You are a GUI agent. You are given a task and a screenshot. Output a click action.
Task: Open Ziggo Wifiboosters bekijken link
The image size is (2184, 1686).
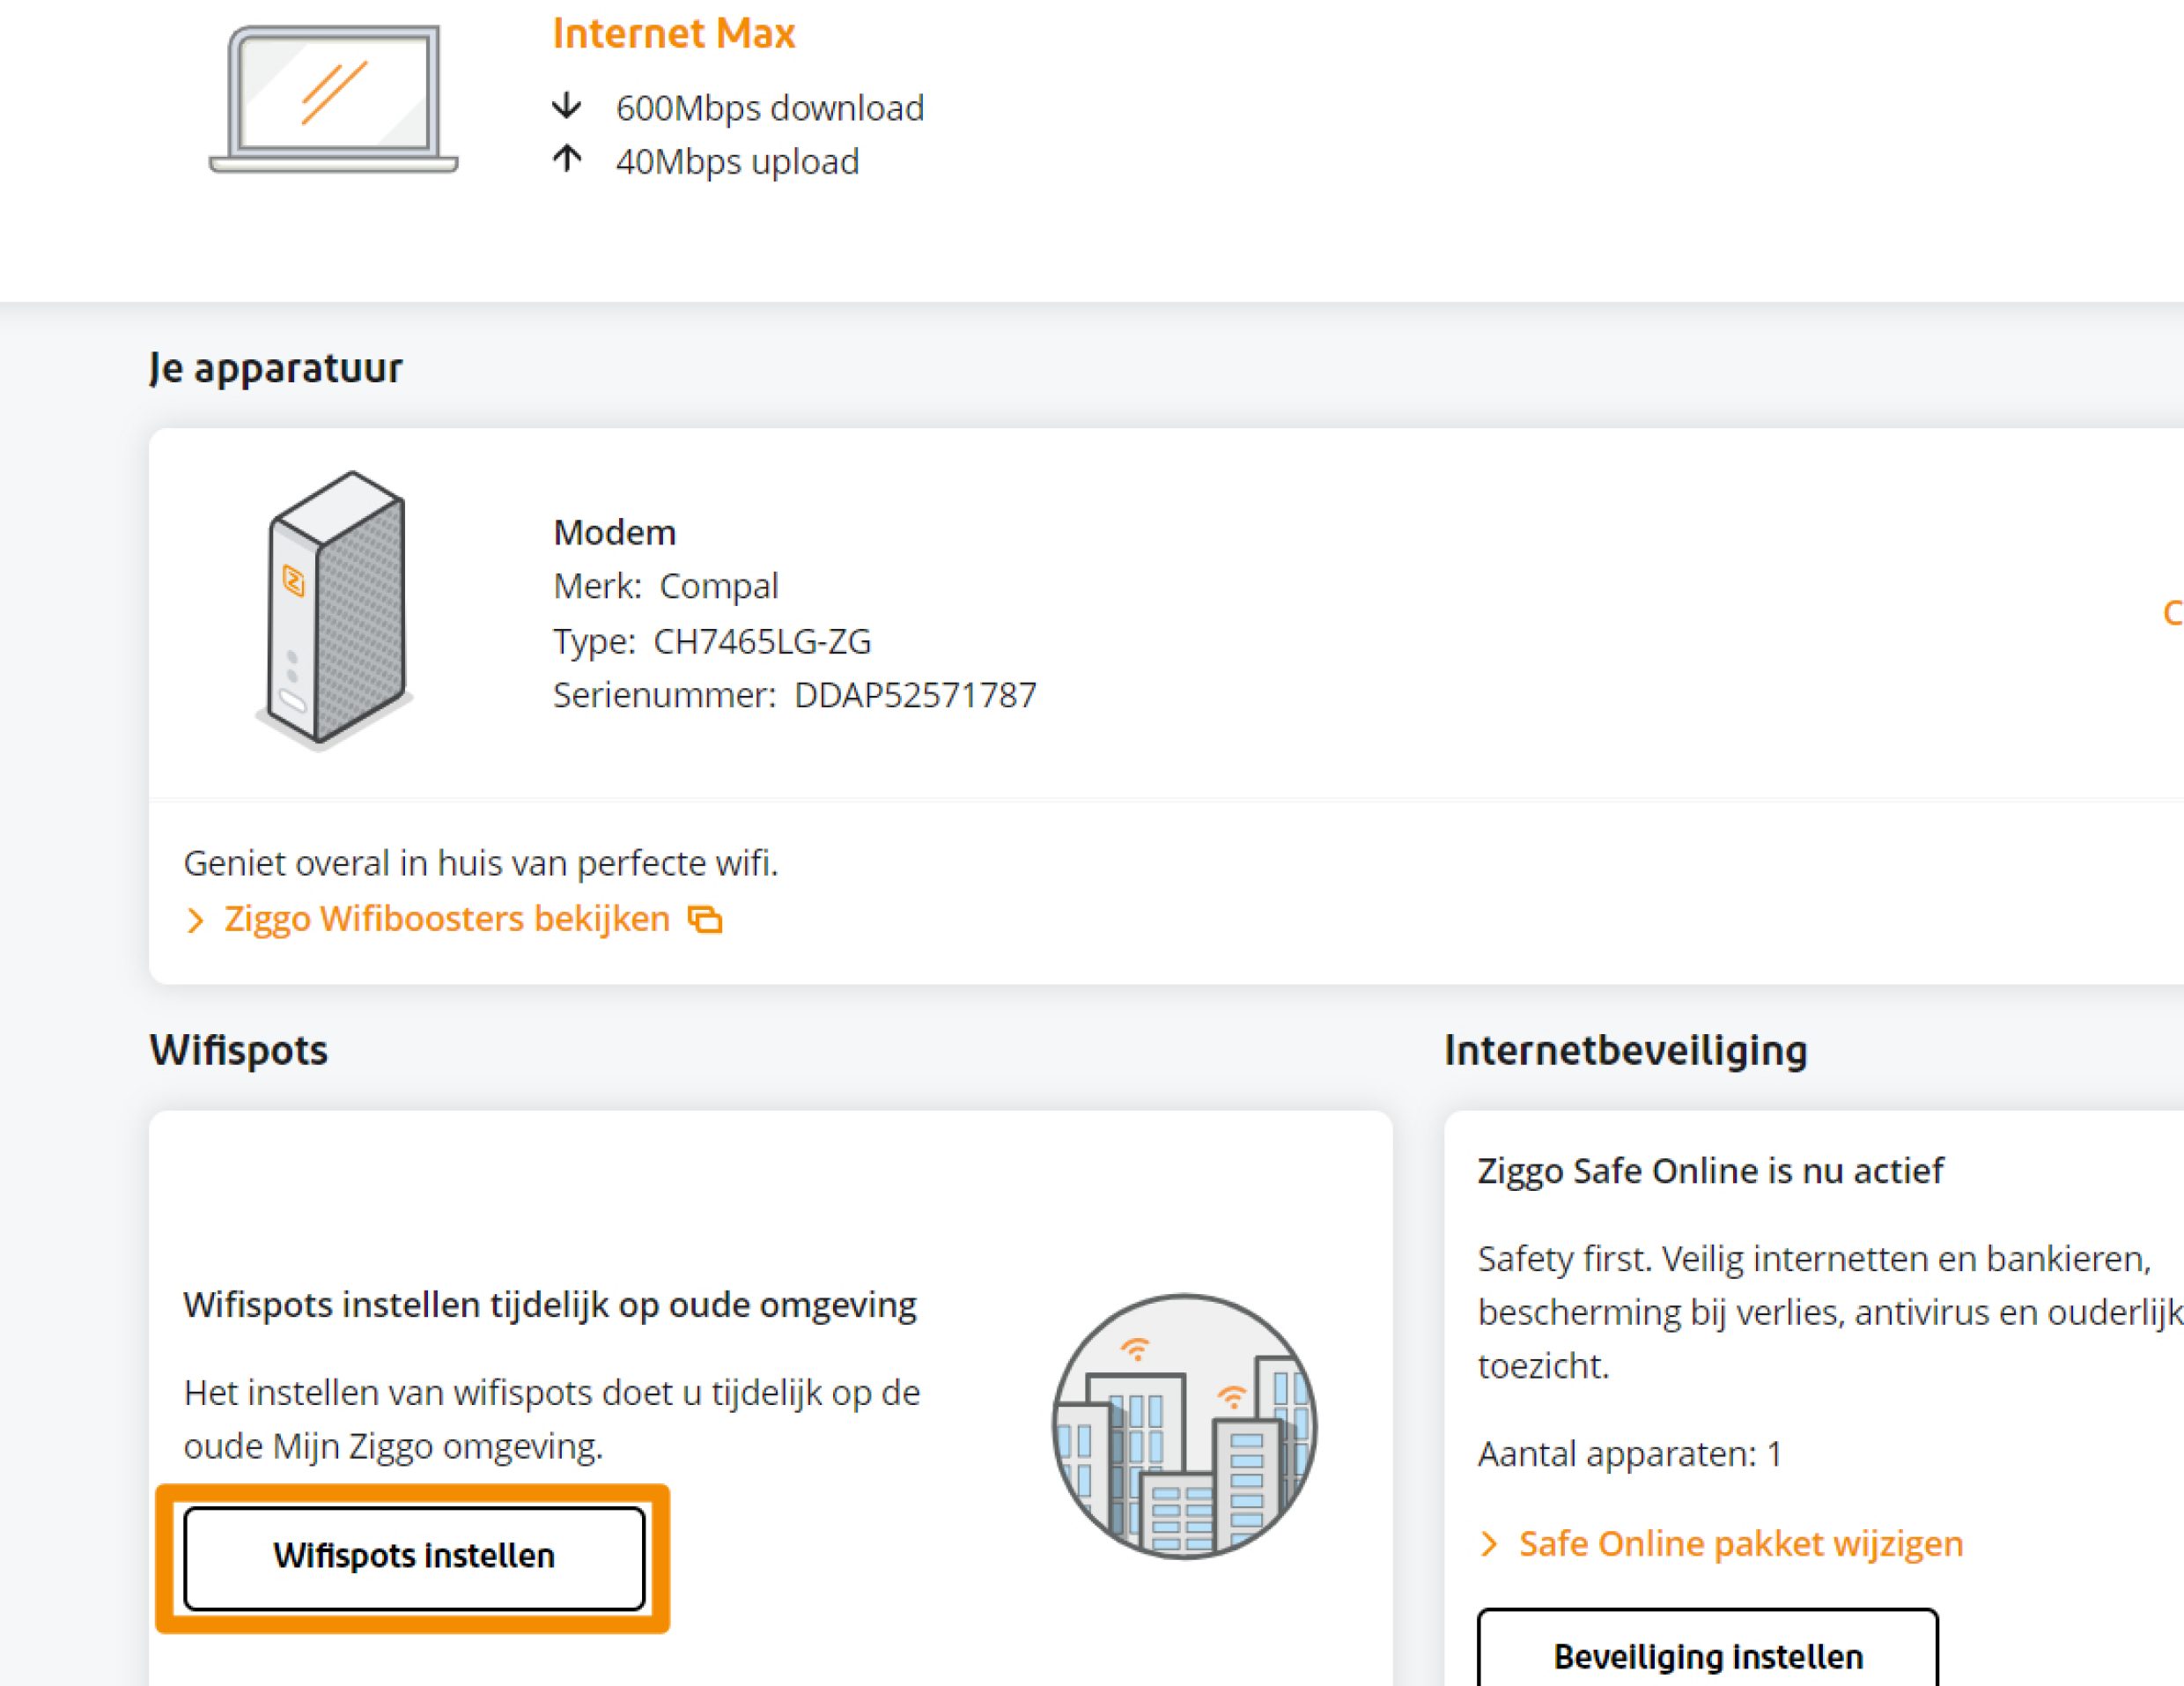pos(446,919)
